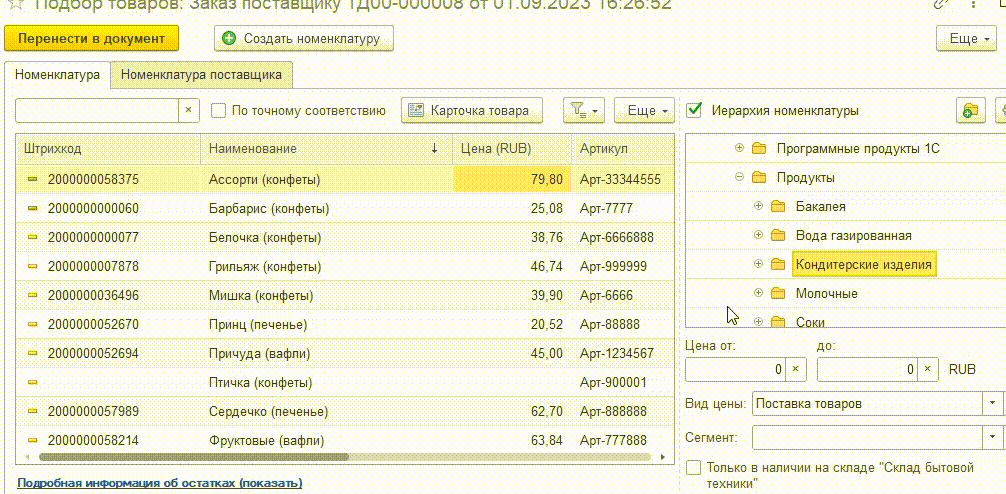Screen dimensions: 1006x494
Task: Click the horizontal scrollbar thumb of the table
Action: [x=194, y=457]
